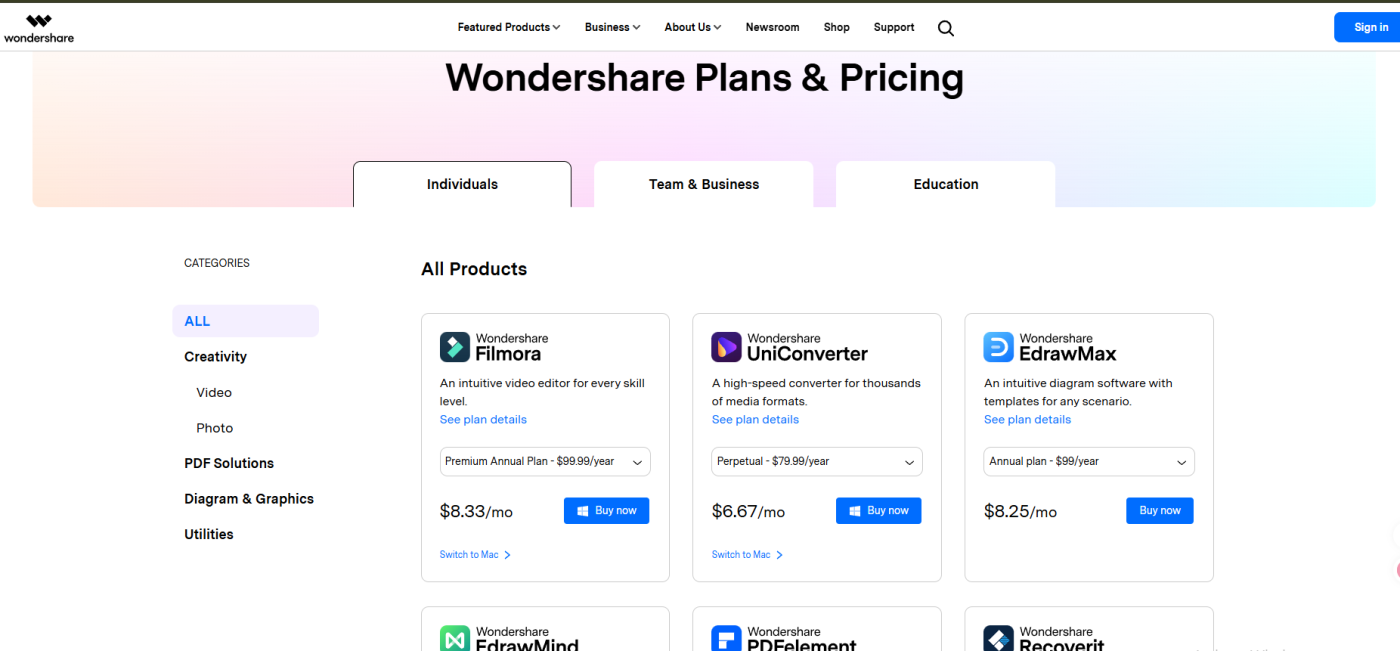Open the search magnifier icon

click(x=946, y=28)
